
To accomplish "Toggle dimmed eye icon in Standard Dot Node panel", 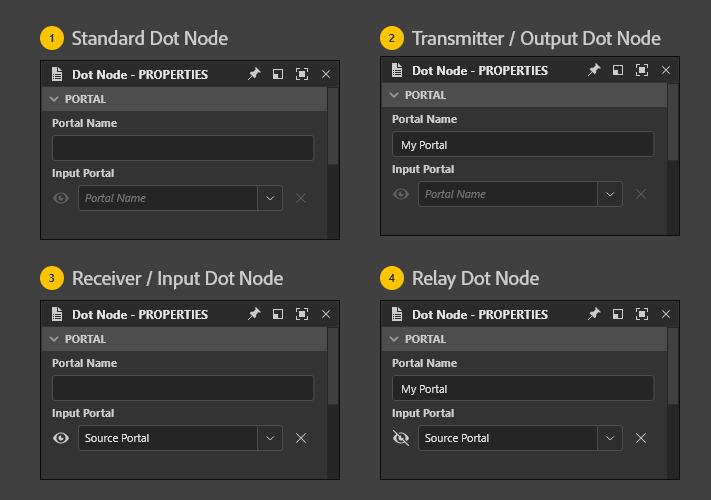I will [x=61, y=198].
